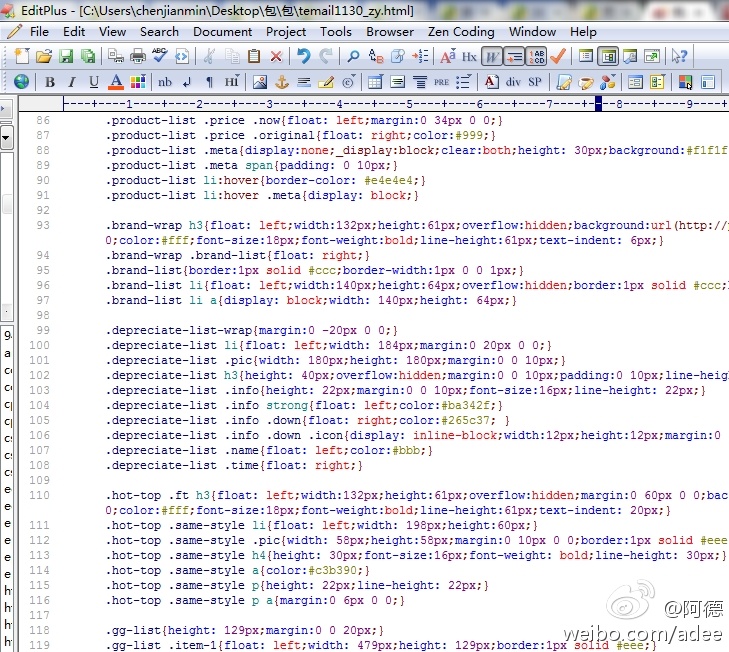This screenshot has width=729, height=652.
Task: Insert SP span tag
Action: point(535,82)
